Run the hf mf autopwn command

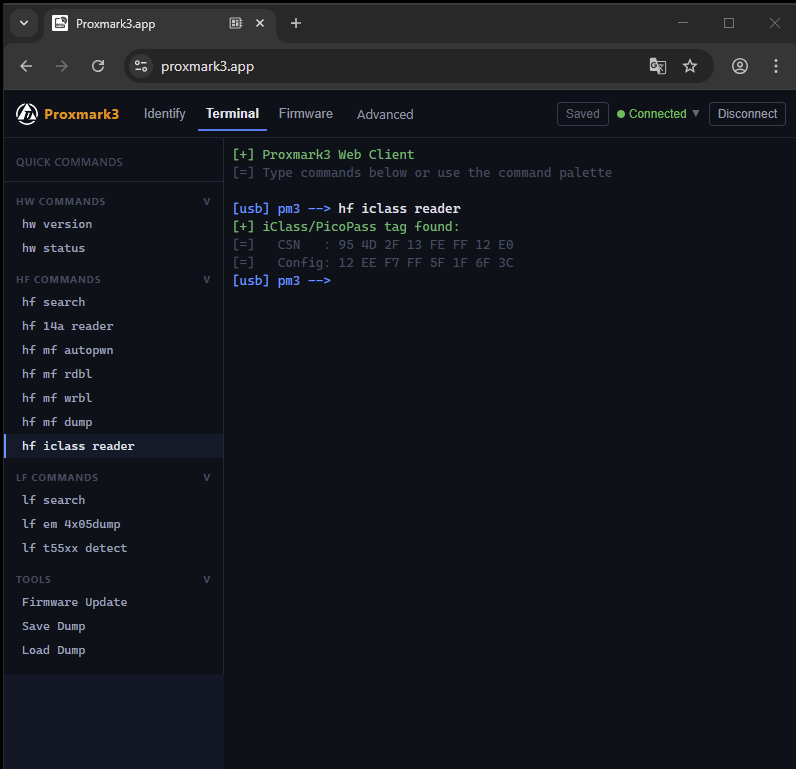(113, 350)
